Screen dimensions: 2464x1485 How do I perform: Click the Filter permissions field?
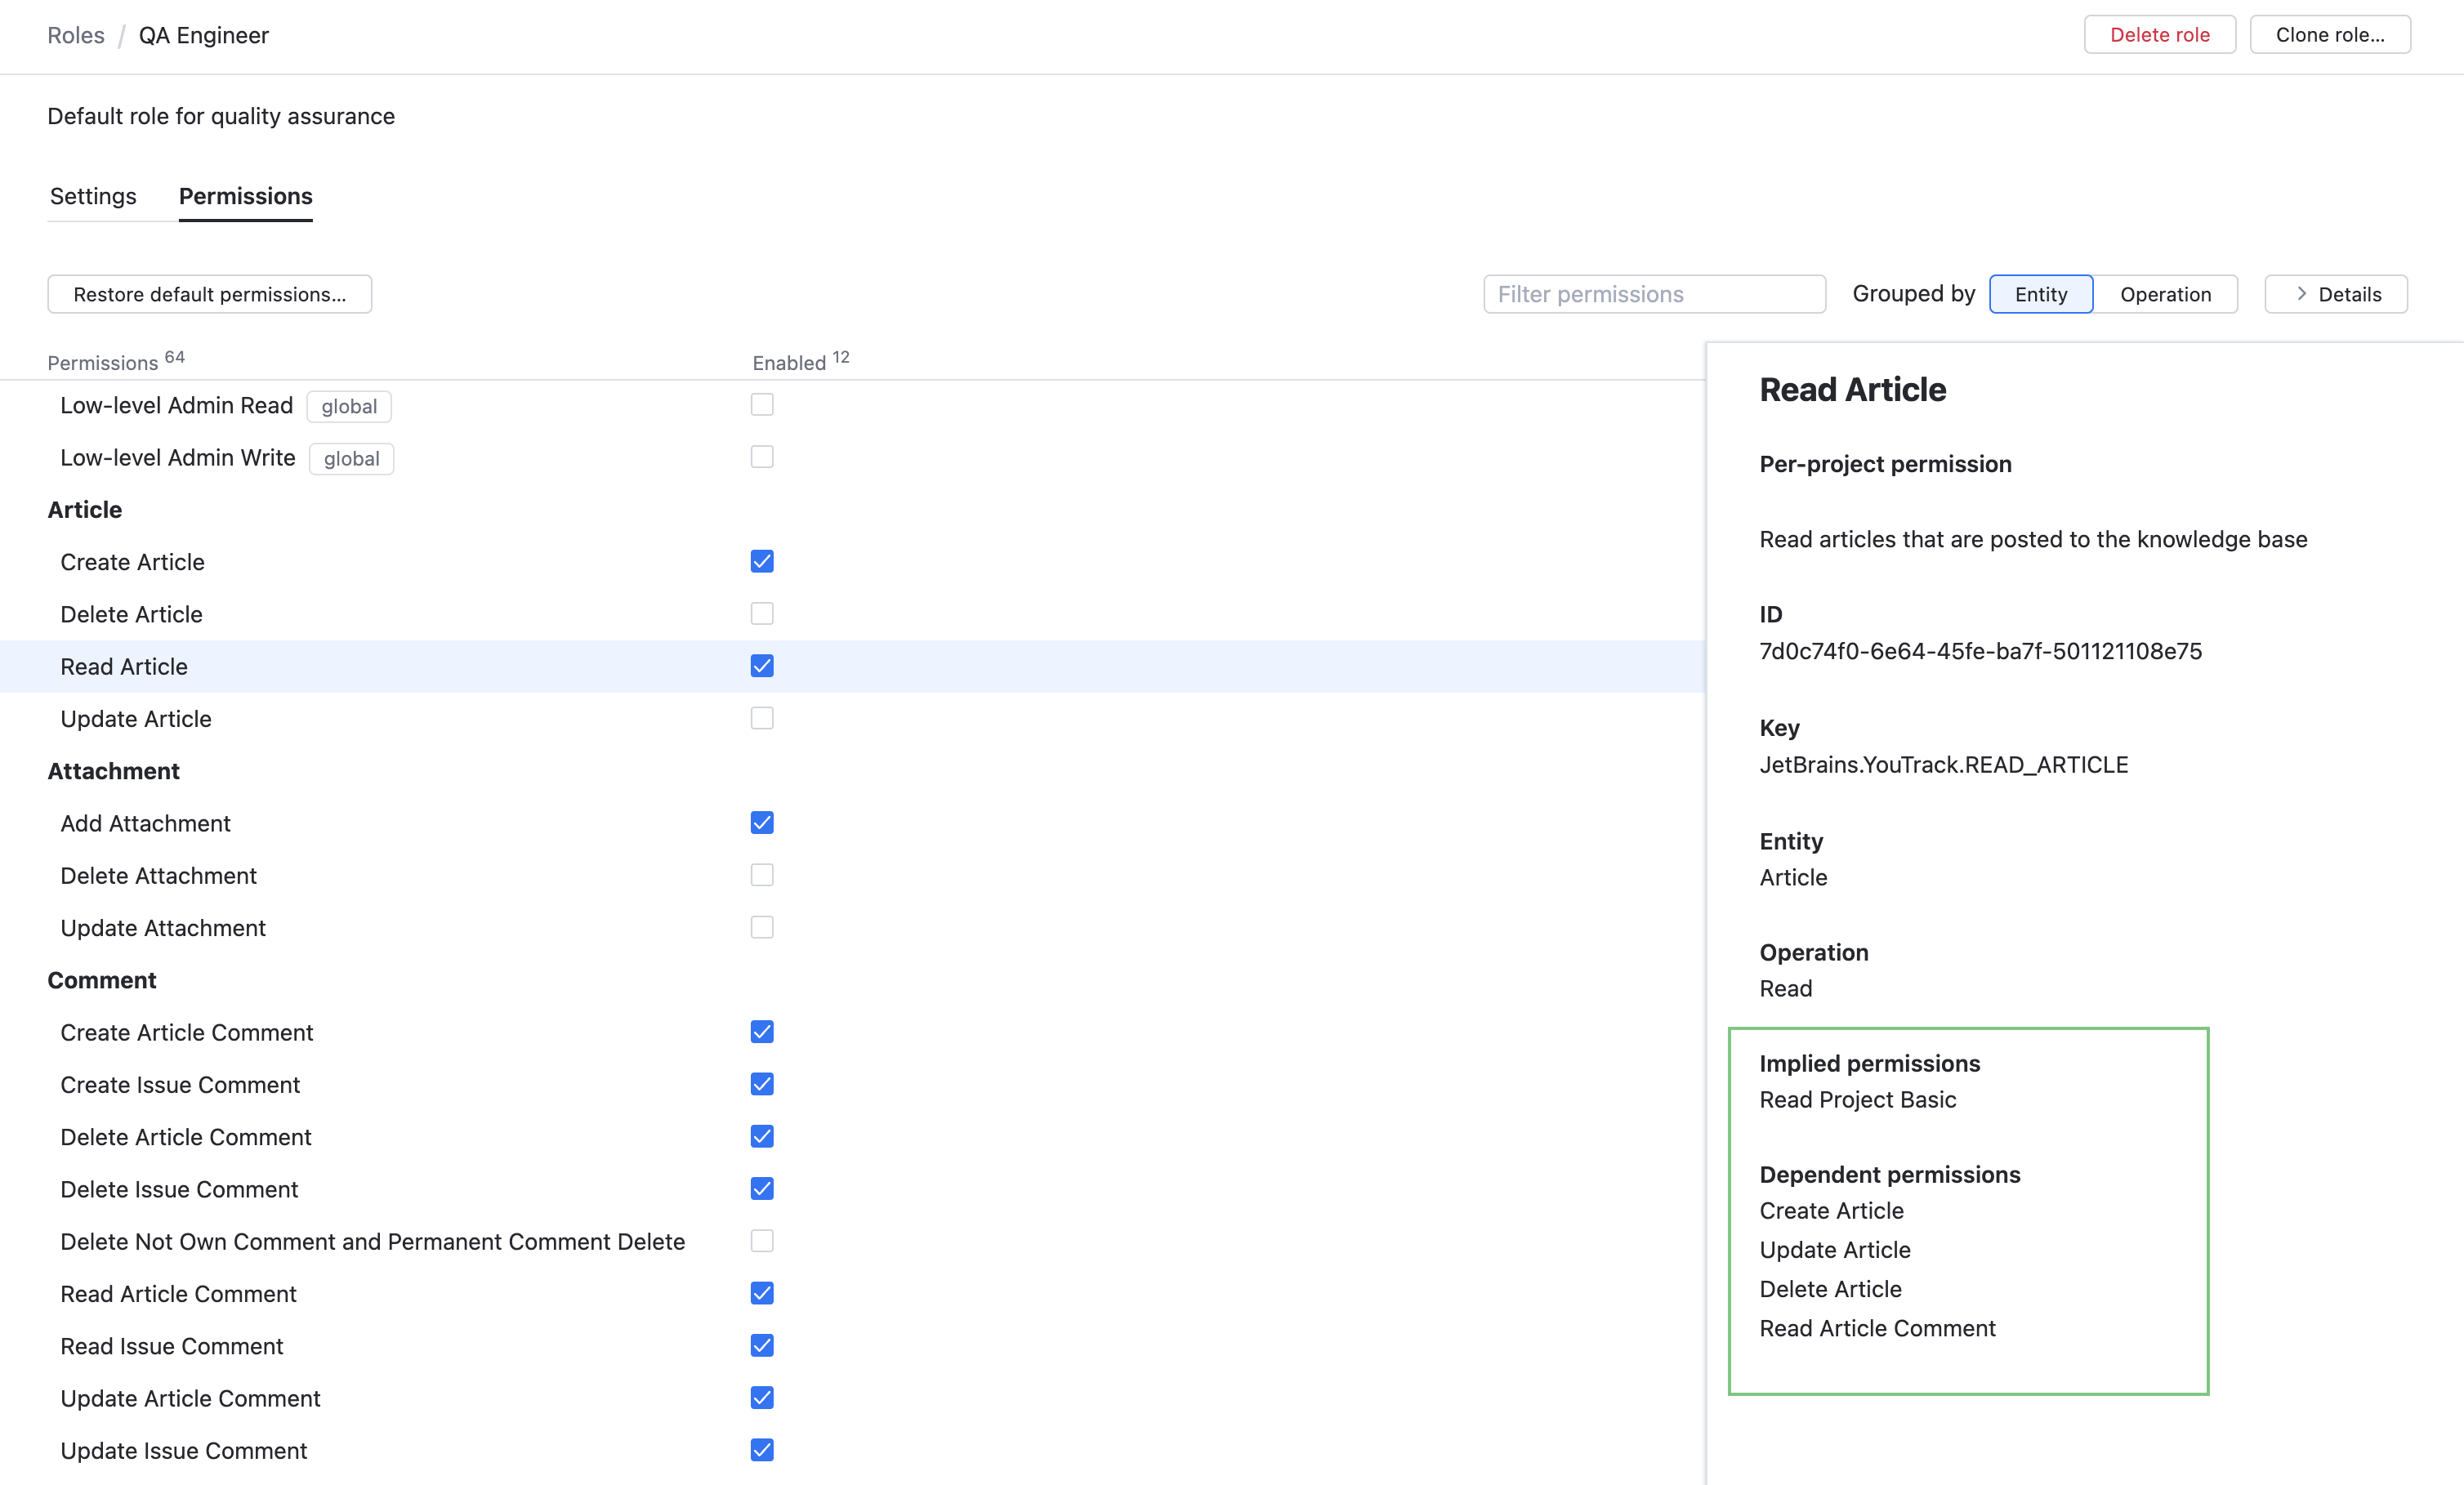pyautogui.click(x=1653, y=294)
